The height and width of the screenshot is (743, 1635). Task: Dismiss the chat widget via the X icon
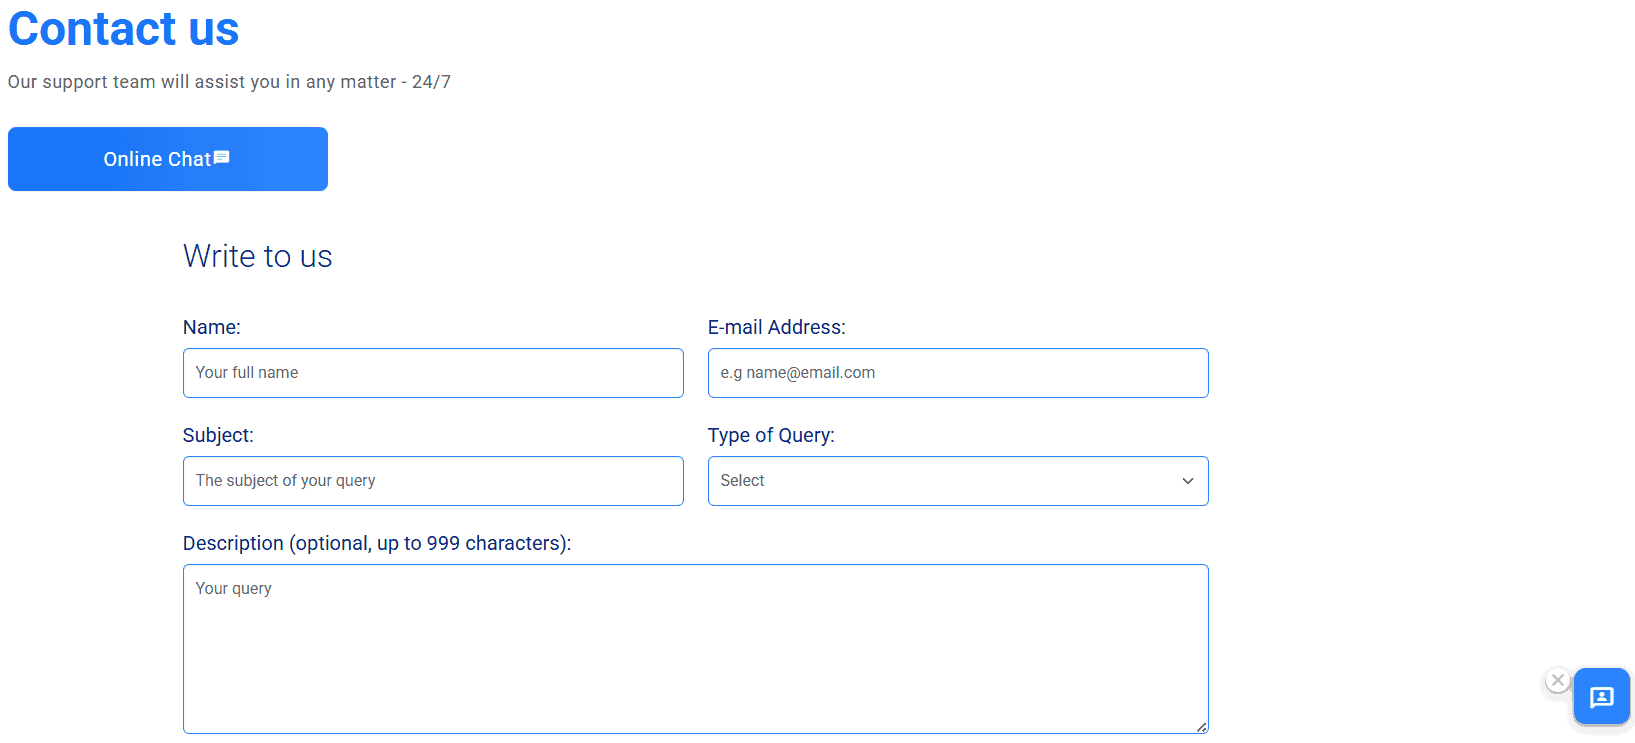tap(1558, 680)
